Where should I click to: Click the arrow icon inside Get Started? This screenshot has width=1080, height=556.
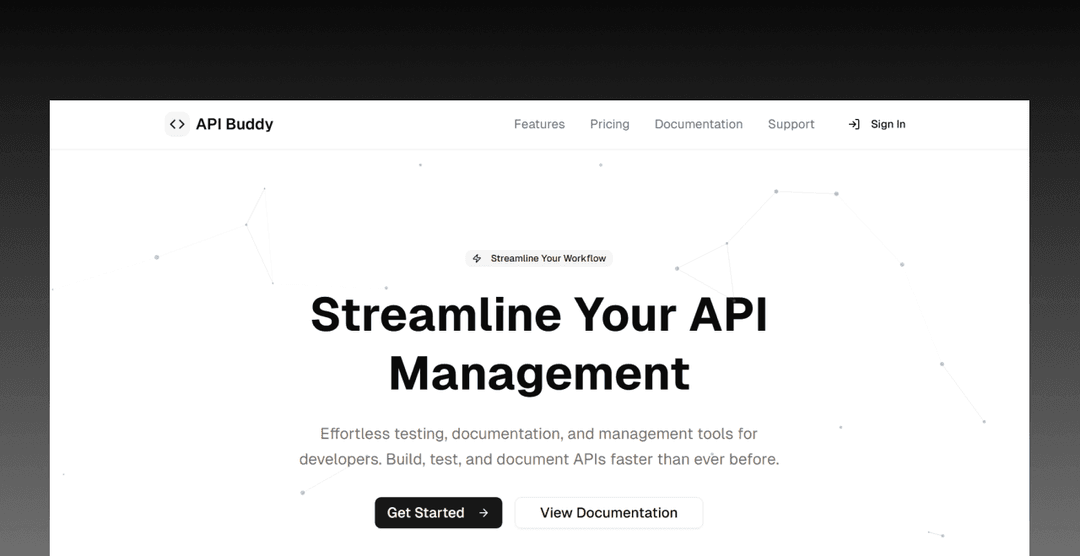[x=484, y=513]
